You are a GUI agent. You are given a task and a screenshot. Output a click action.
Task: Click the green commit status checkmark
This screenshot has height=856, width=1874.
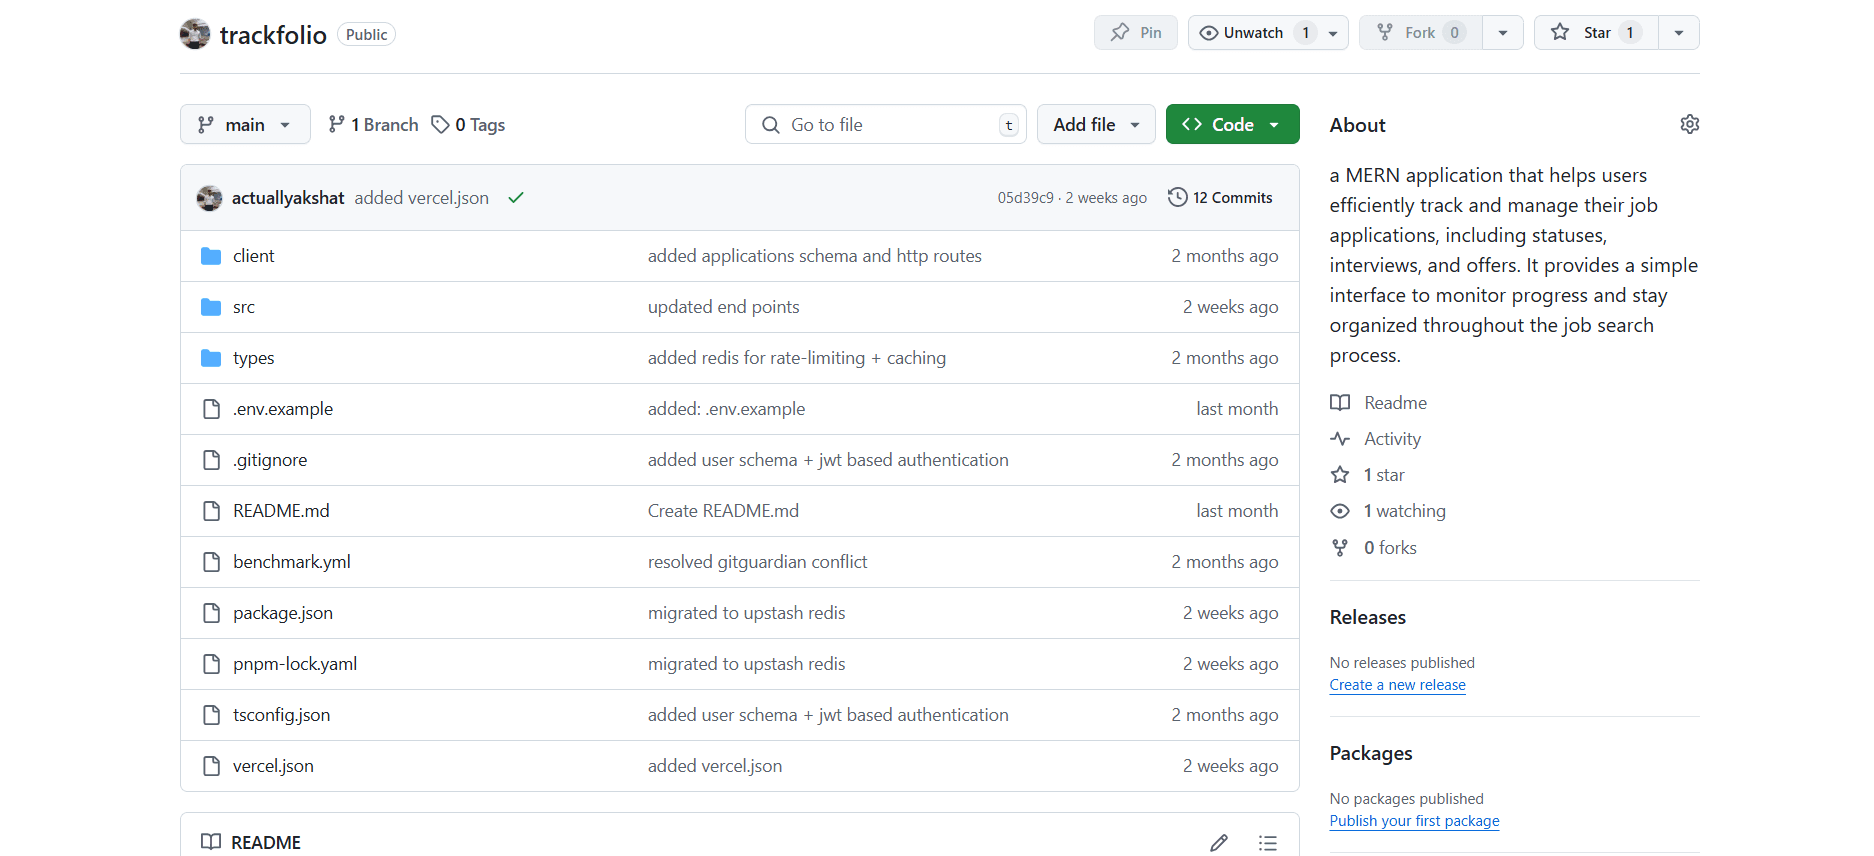[x=516, y=198]
